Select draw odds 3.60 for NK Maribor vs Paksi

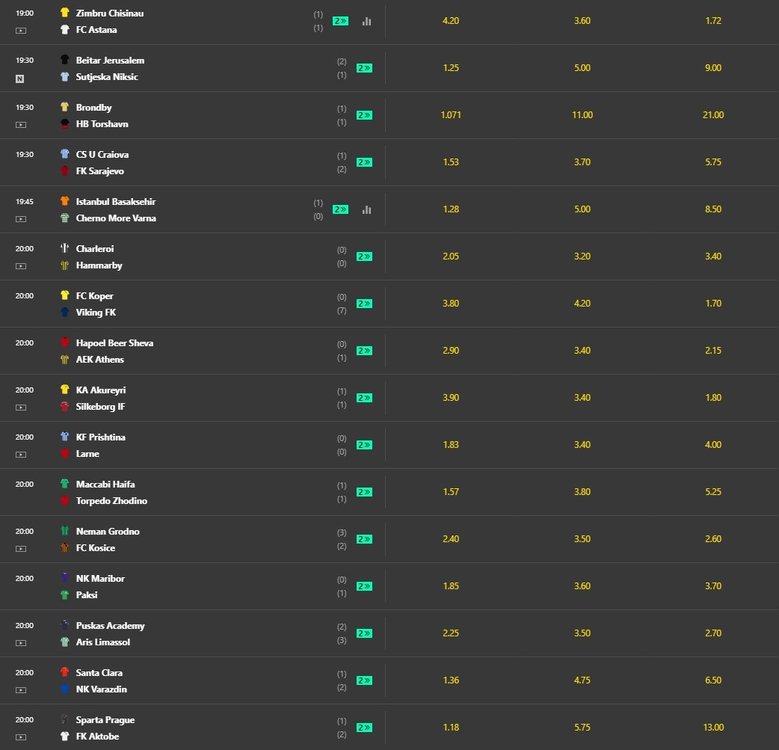582,586
